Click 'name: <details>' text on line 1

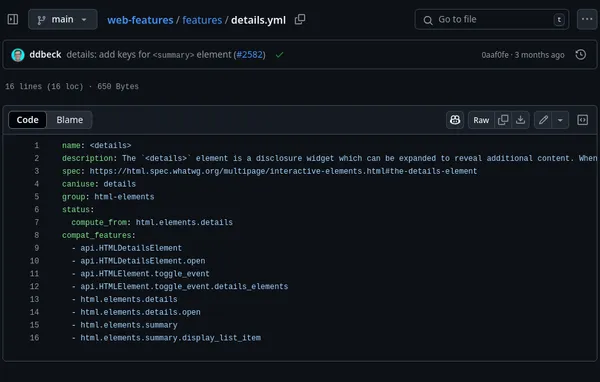pyautogui.click(x=96, y=145)
